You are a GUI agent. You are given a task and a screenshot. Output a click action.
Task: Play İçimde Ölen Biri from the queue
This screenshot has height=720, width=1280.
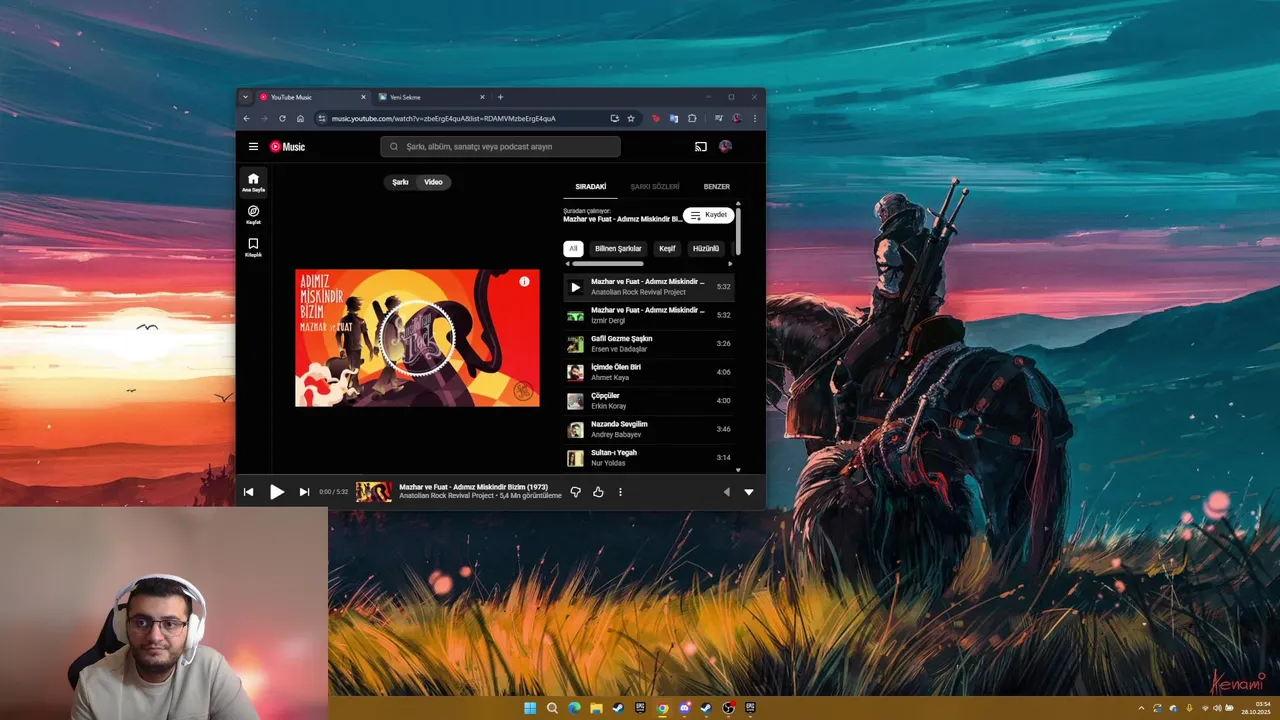tap(648, 372)
